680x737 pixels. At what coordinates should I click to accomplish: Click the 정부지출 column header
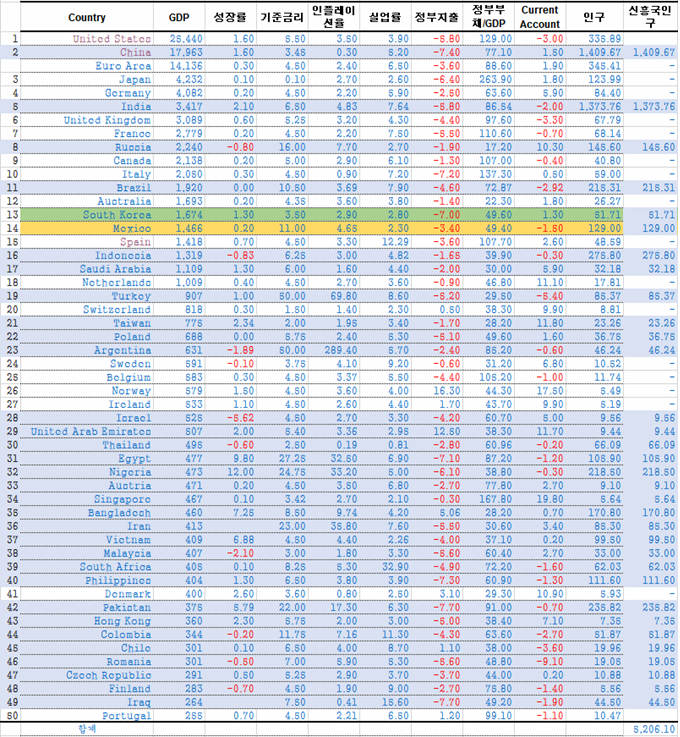click(x=437, y=17)
